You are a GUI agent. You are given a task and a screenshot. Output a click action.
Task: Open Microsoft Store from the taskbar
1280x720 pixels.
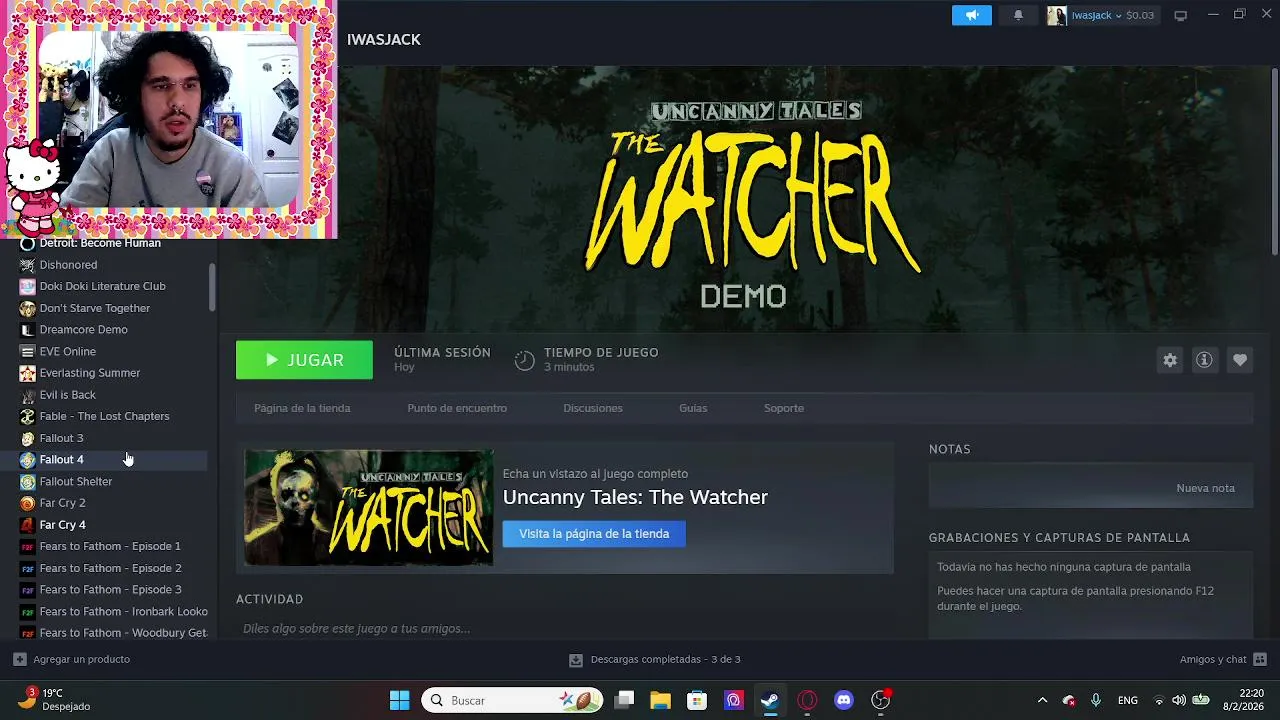(x=697, y=700)
